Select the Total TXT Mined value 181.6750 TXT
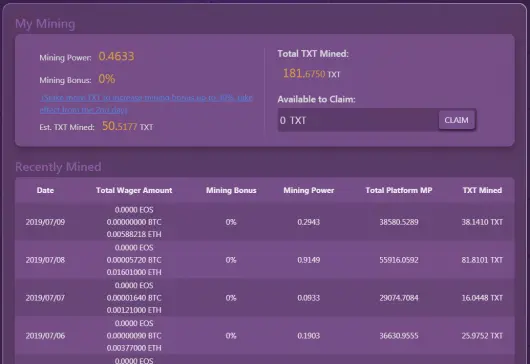Viewport: 530px width, 364px height. tap(311, 73)
